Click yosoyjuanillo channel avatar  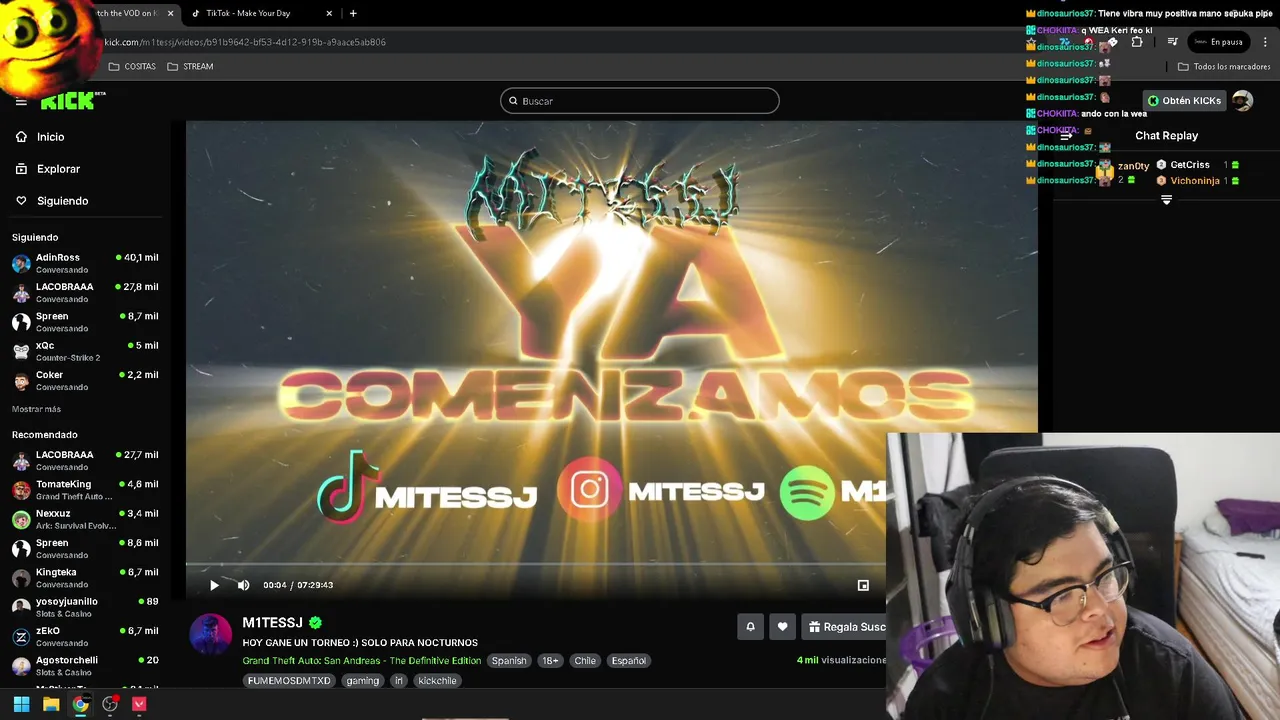21,607
